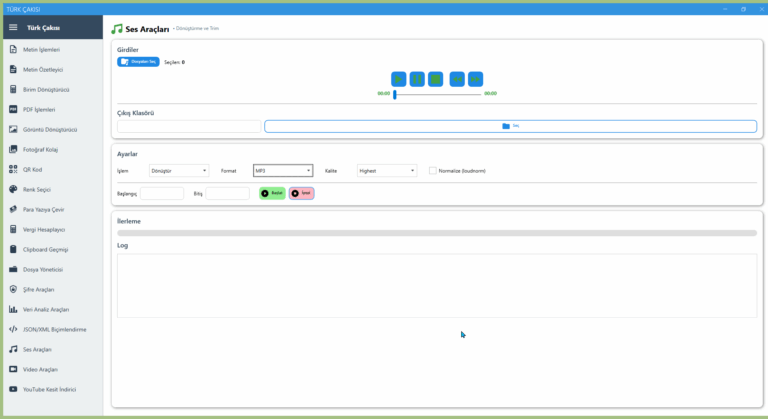
Task: Click the blue Dosyaları Seç button
Action: (138, 62)
